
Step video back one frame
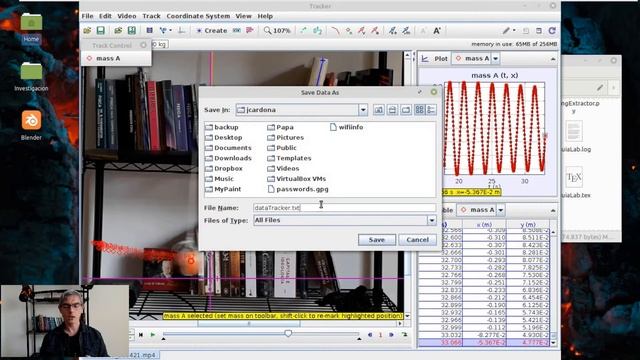tap(370, 335)
